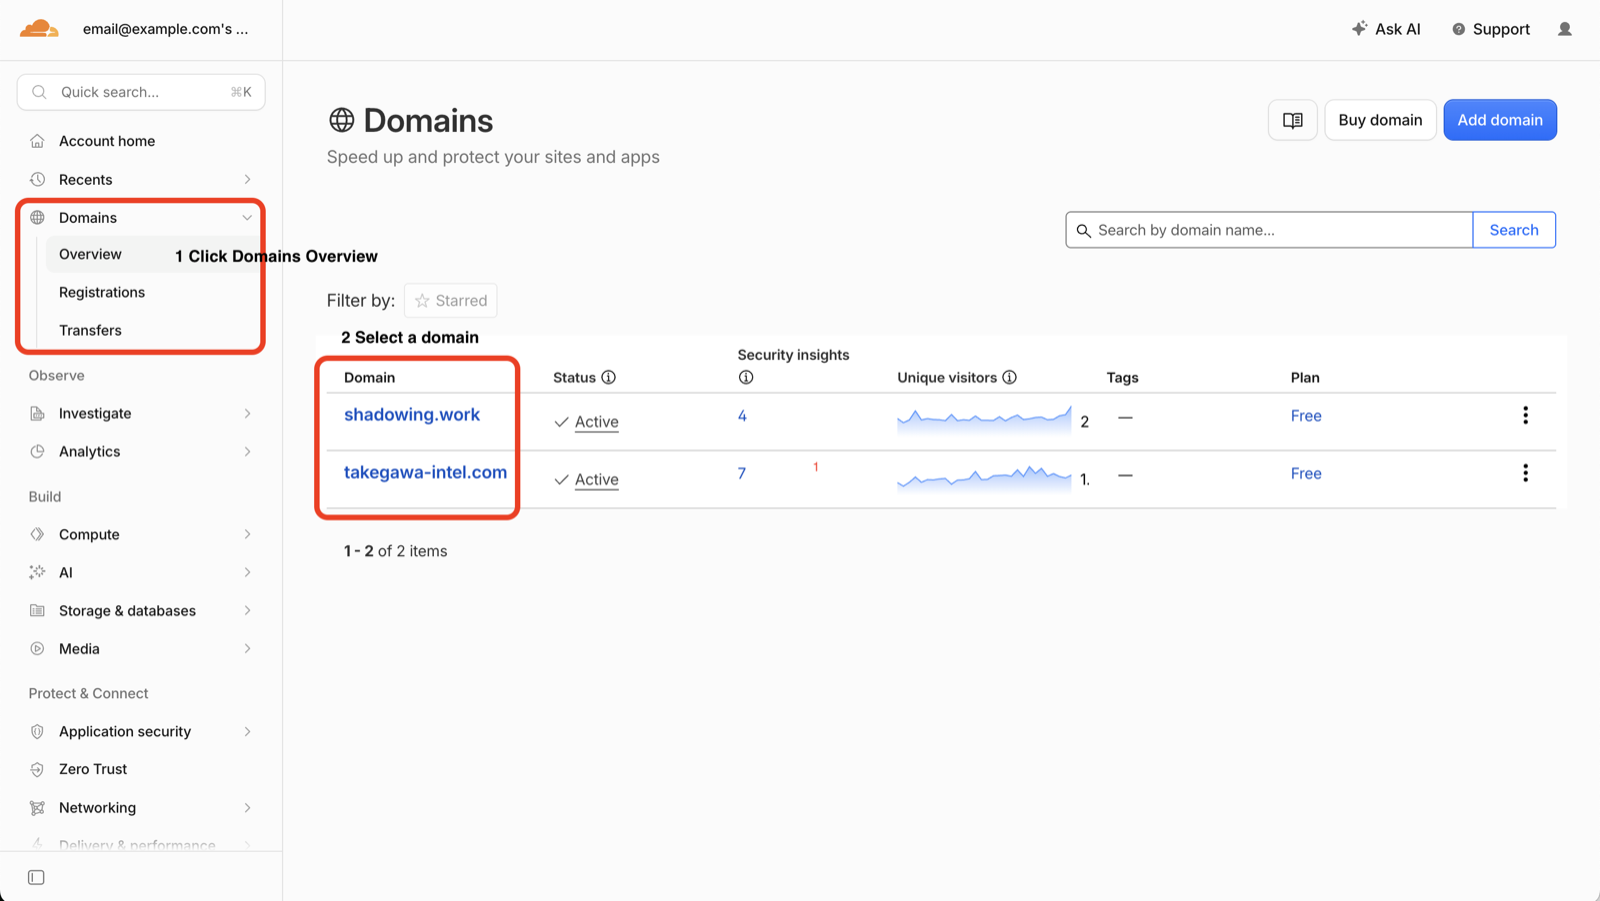1600x901 pixels.
Task: Open the shadowing.work domain link
Action: point(412,414)
